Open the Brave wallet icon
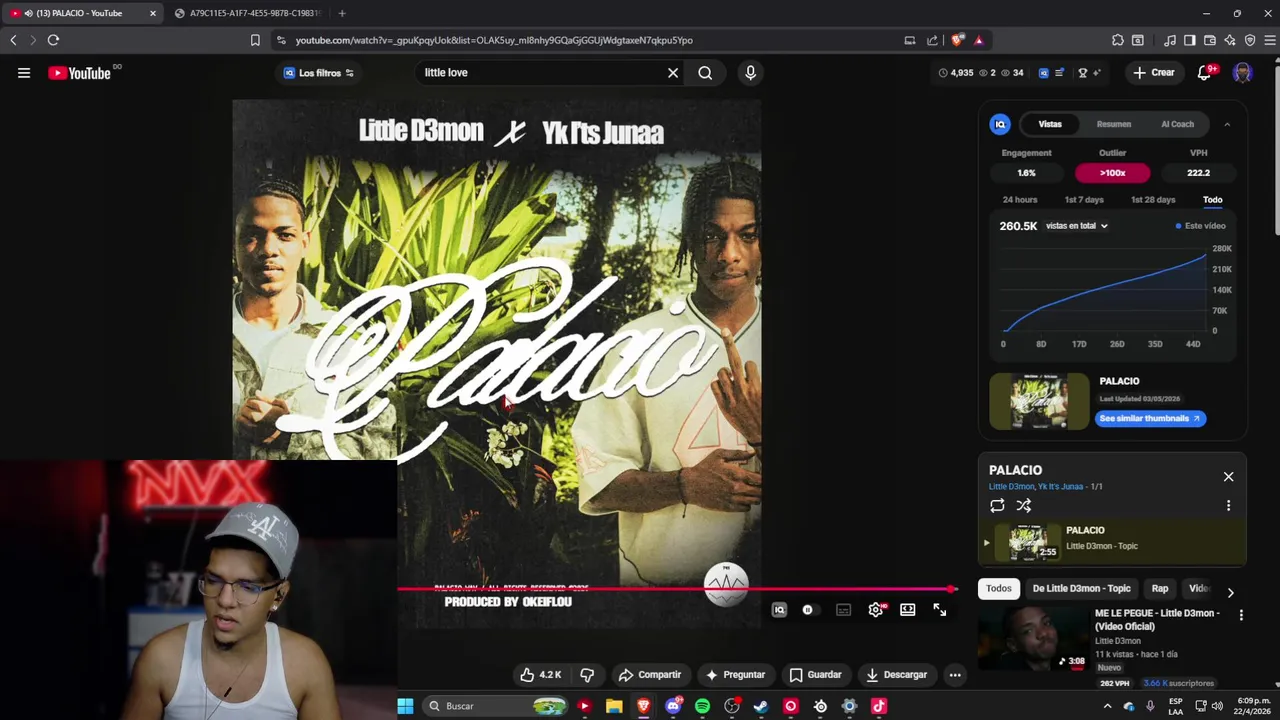Screen dimensions: 1280x720 pos(1210,40)
